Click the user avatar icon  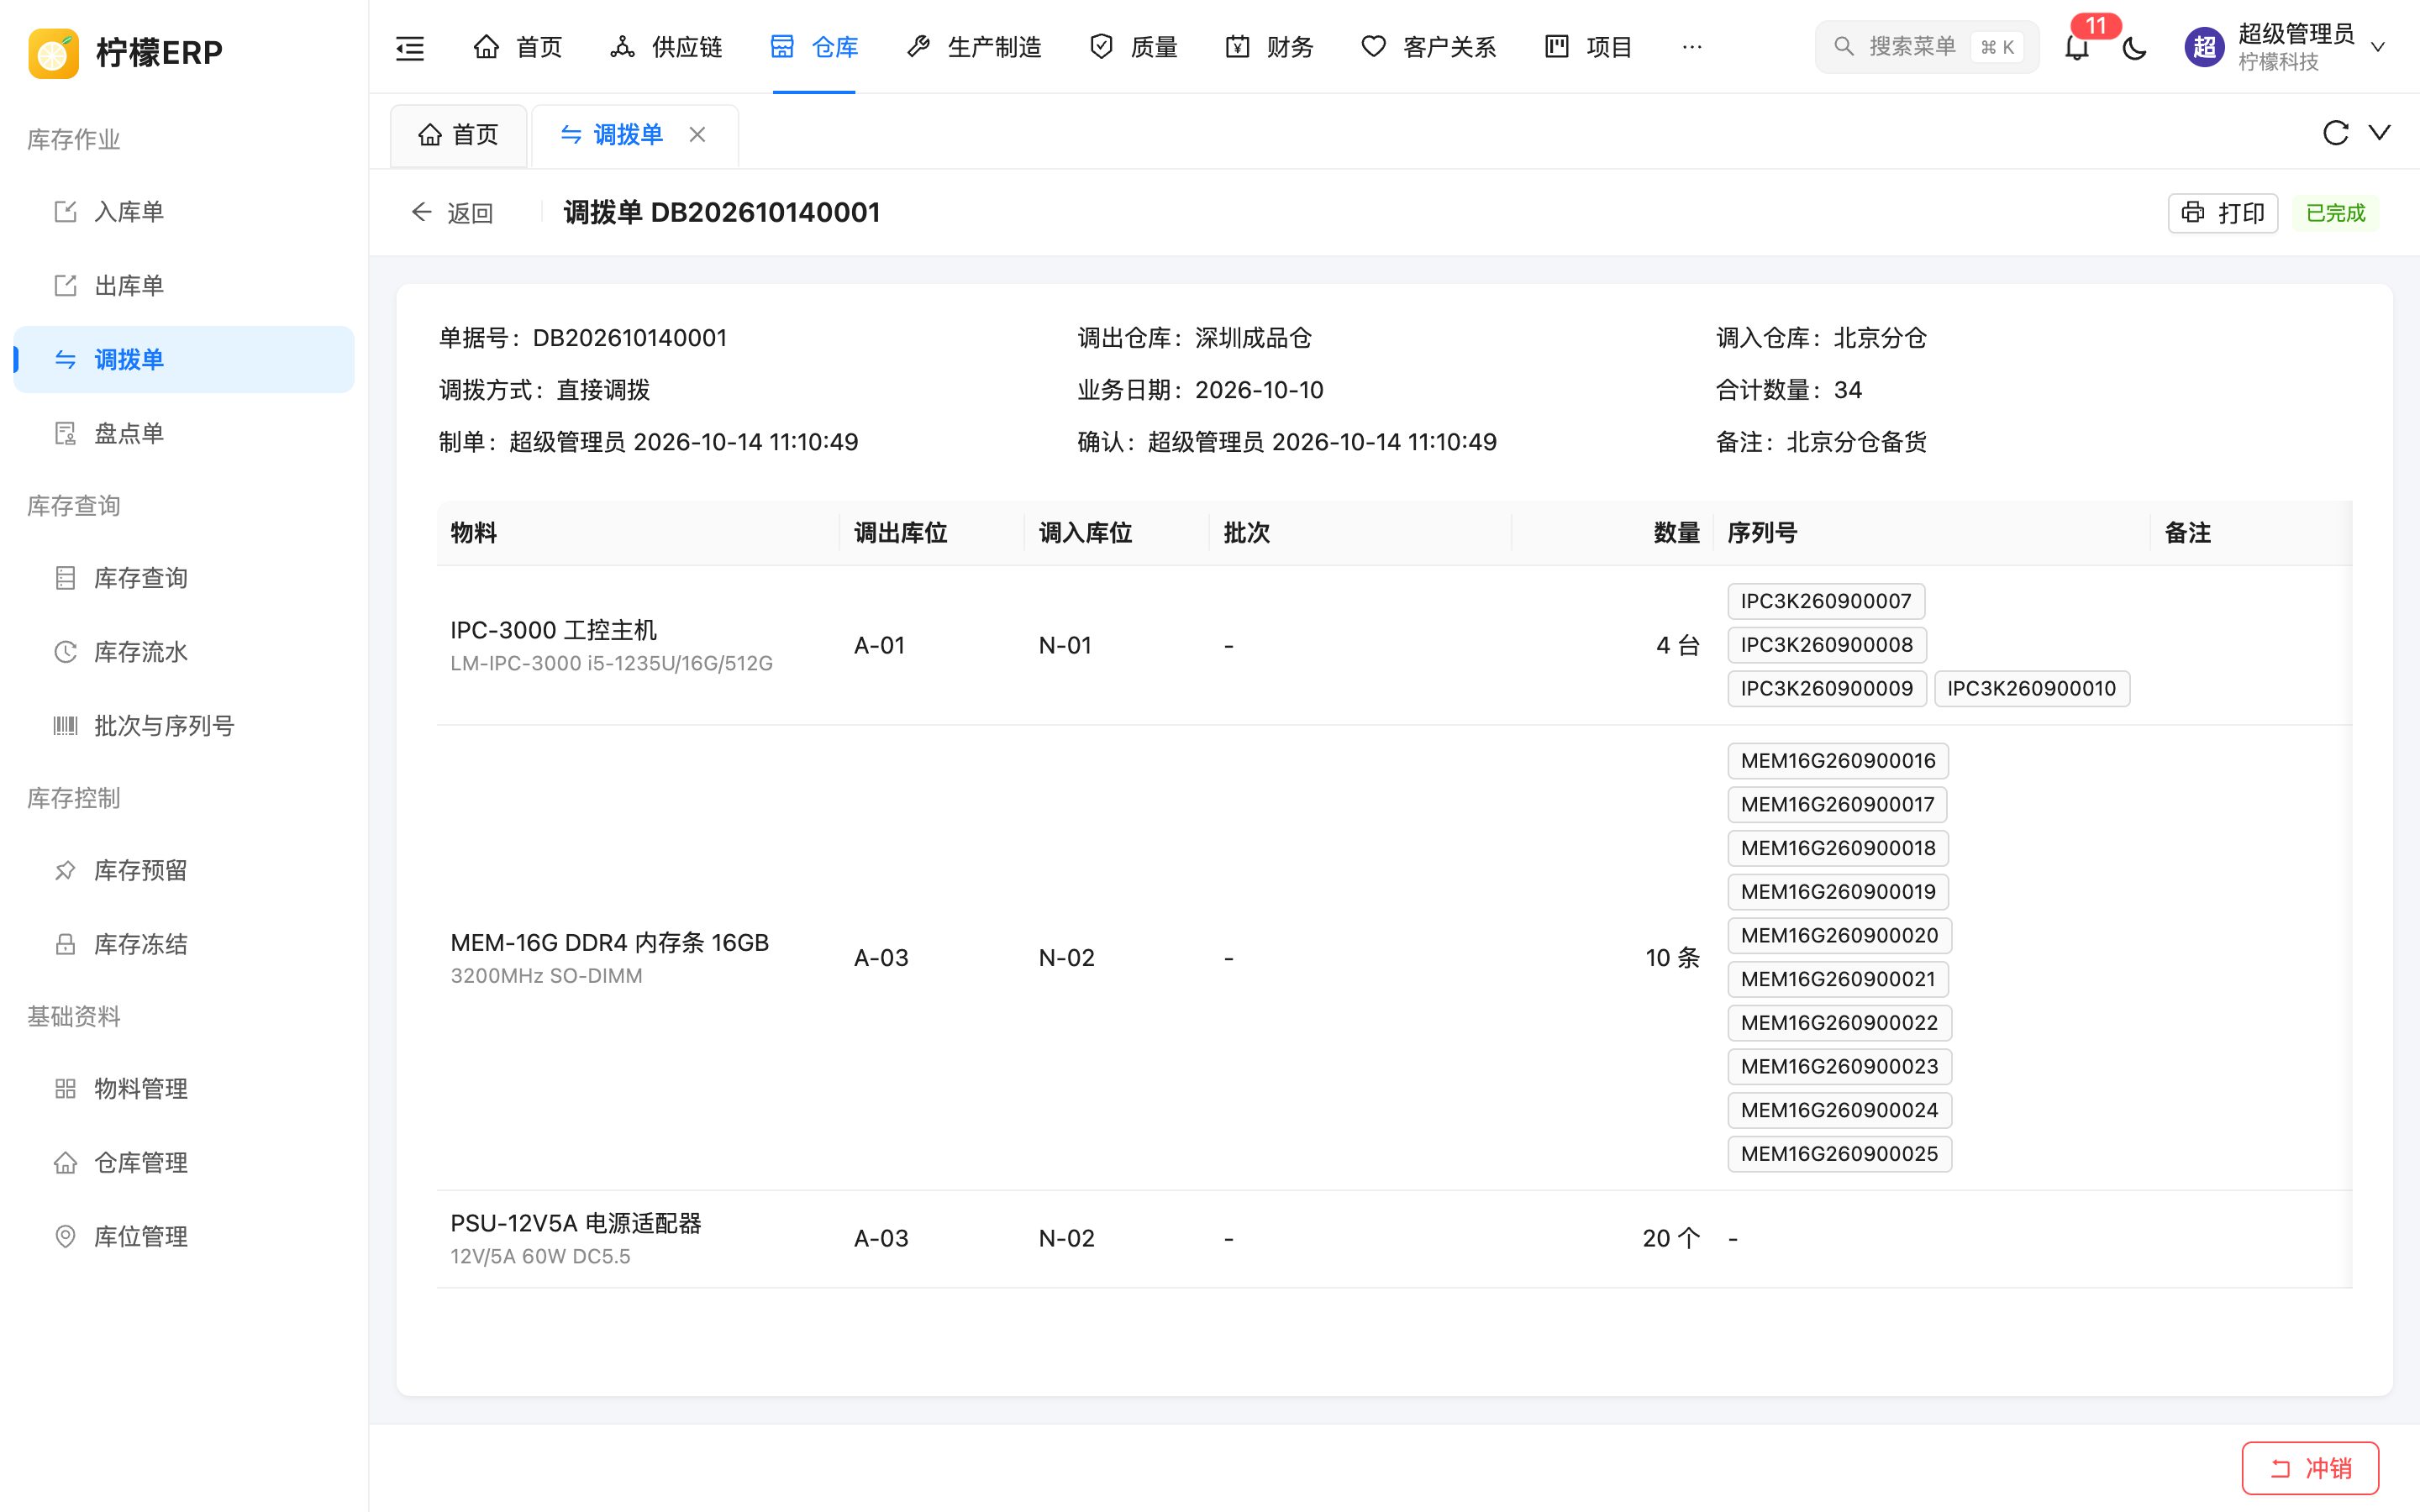pyautogui.click(x=2204, y=47)
